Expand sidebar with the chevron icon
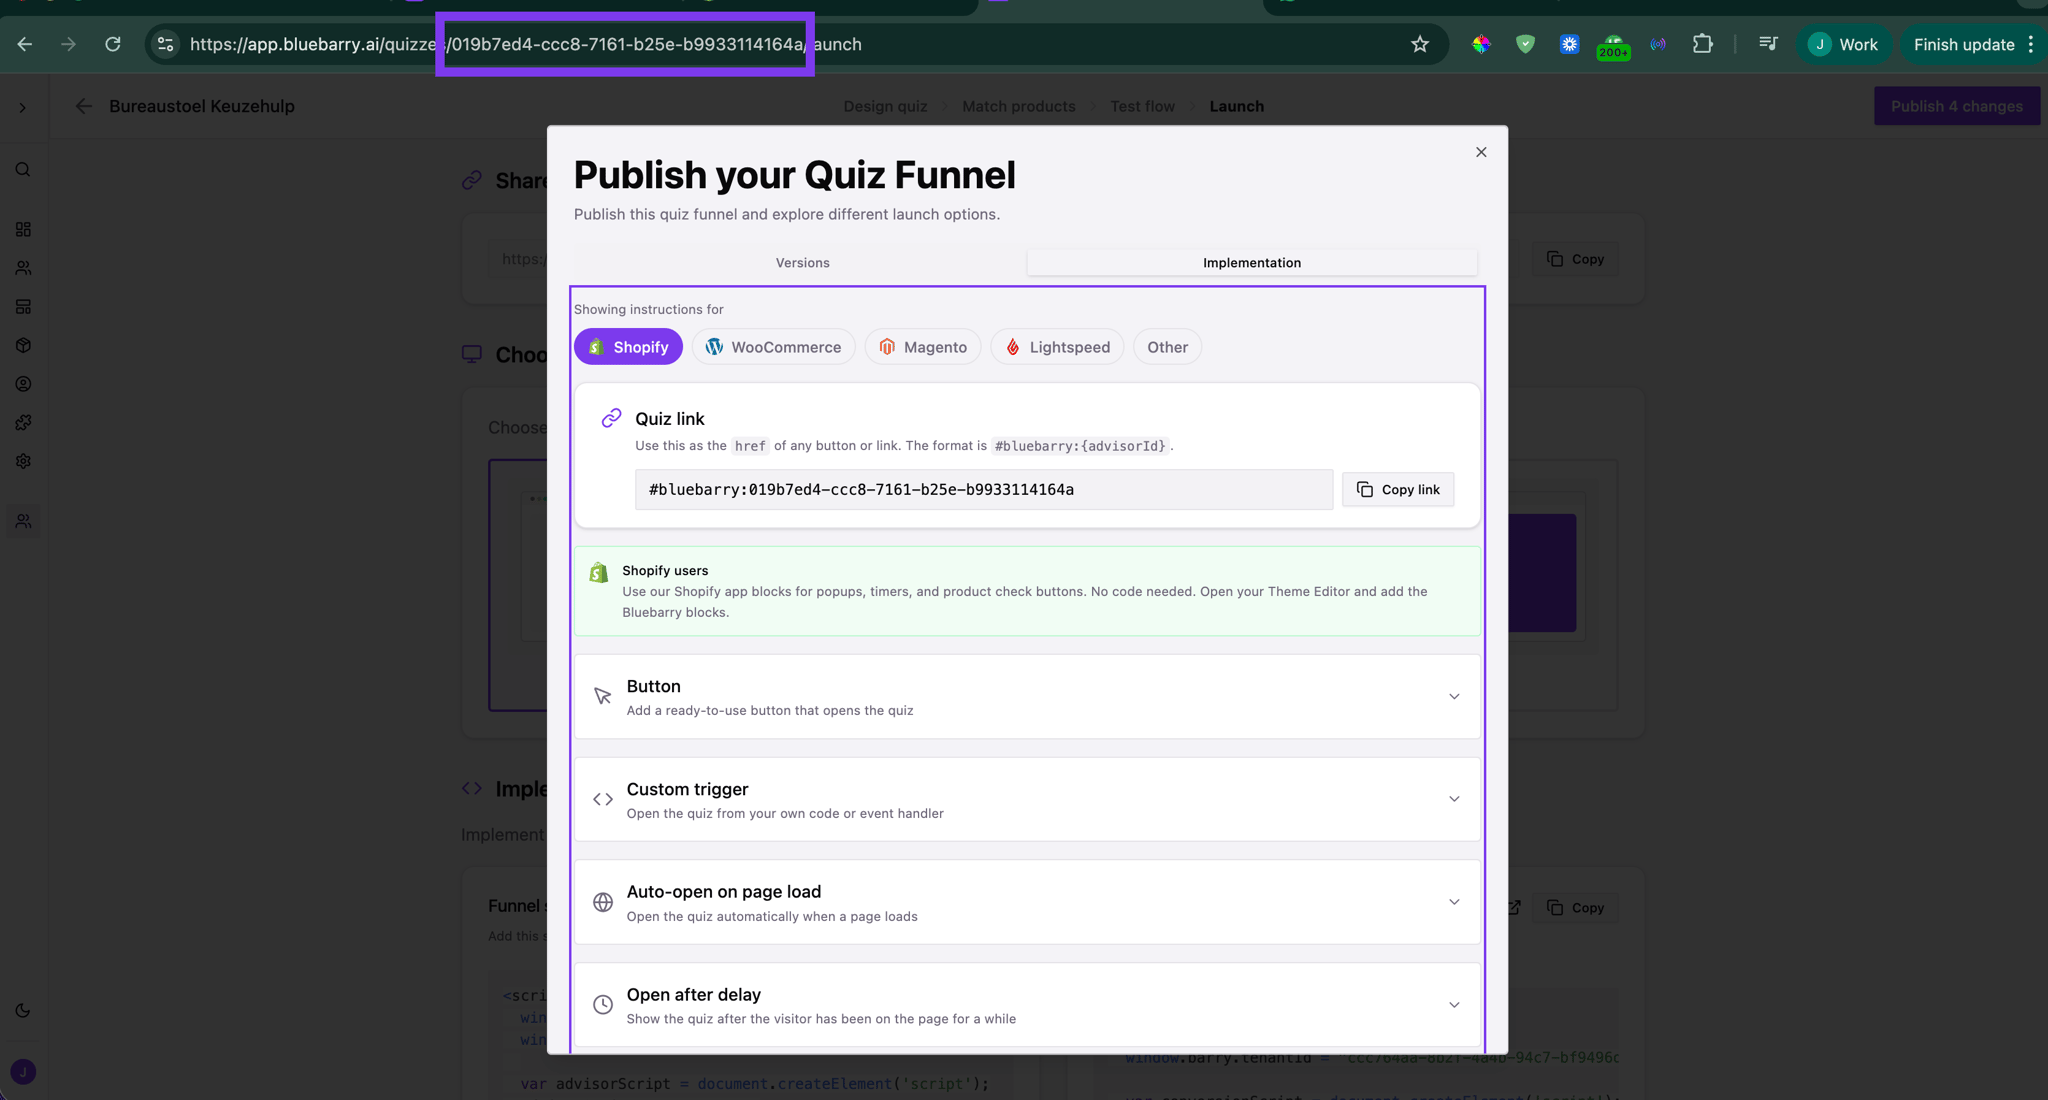Screen dimensions: 2048x1100 [23, 107]
